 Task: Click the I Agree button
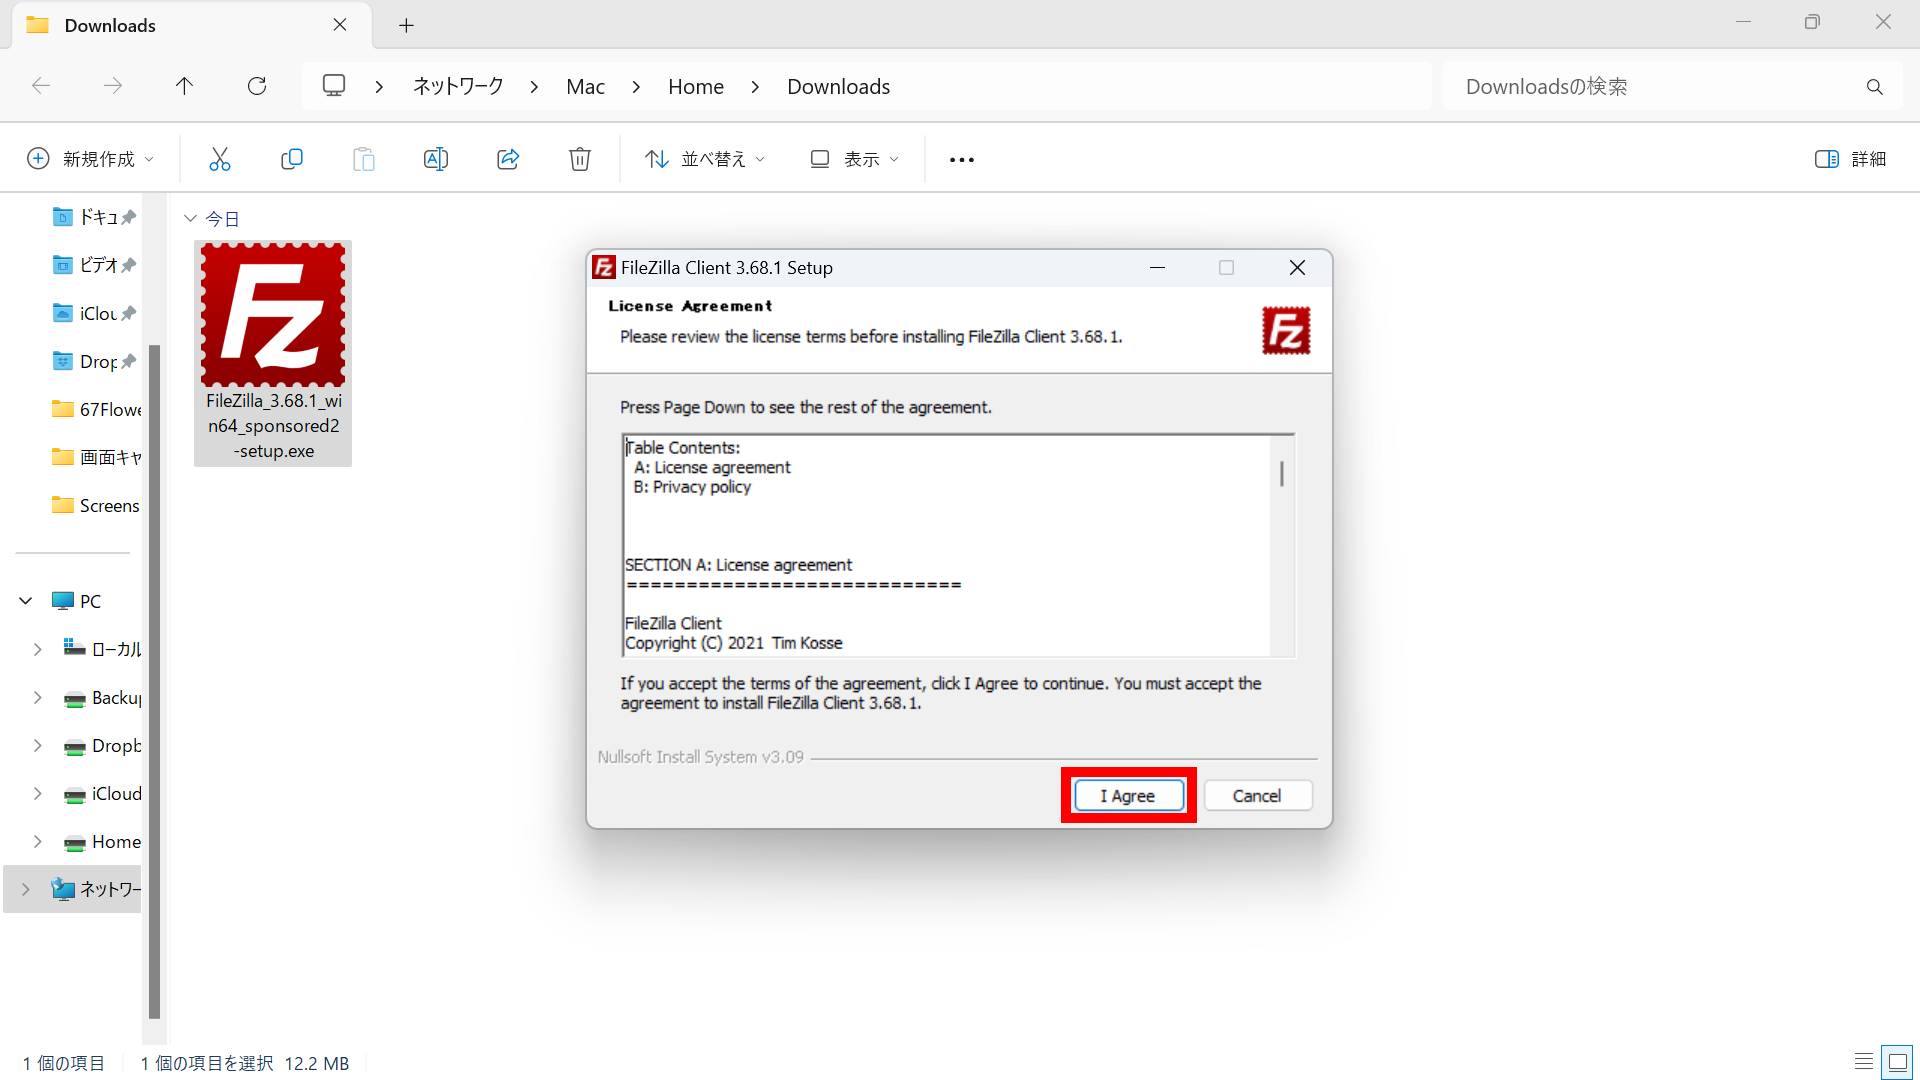(1128, 796)
